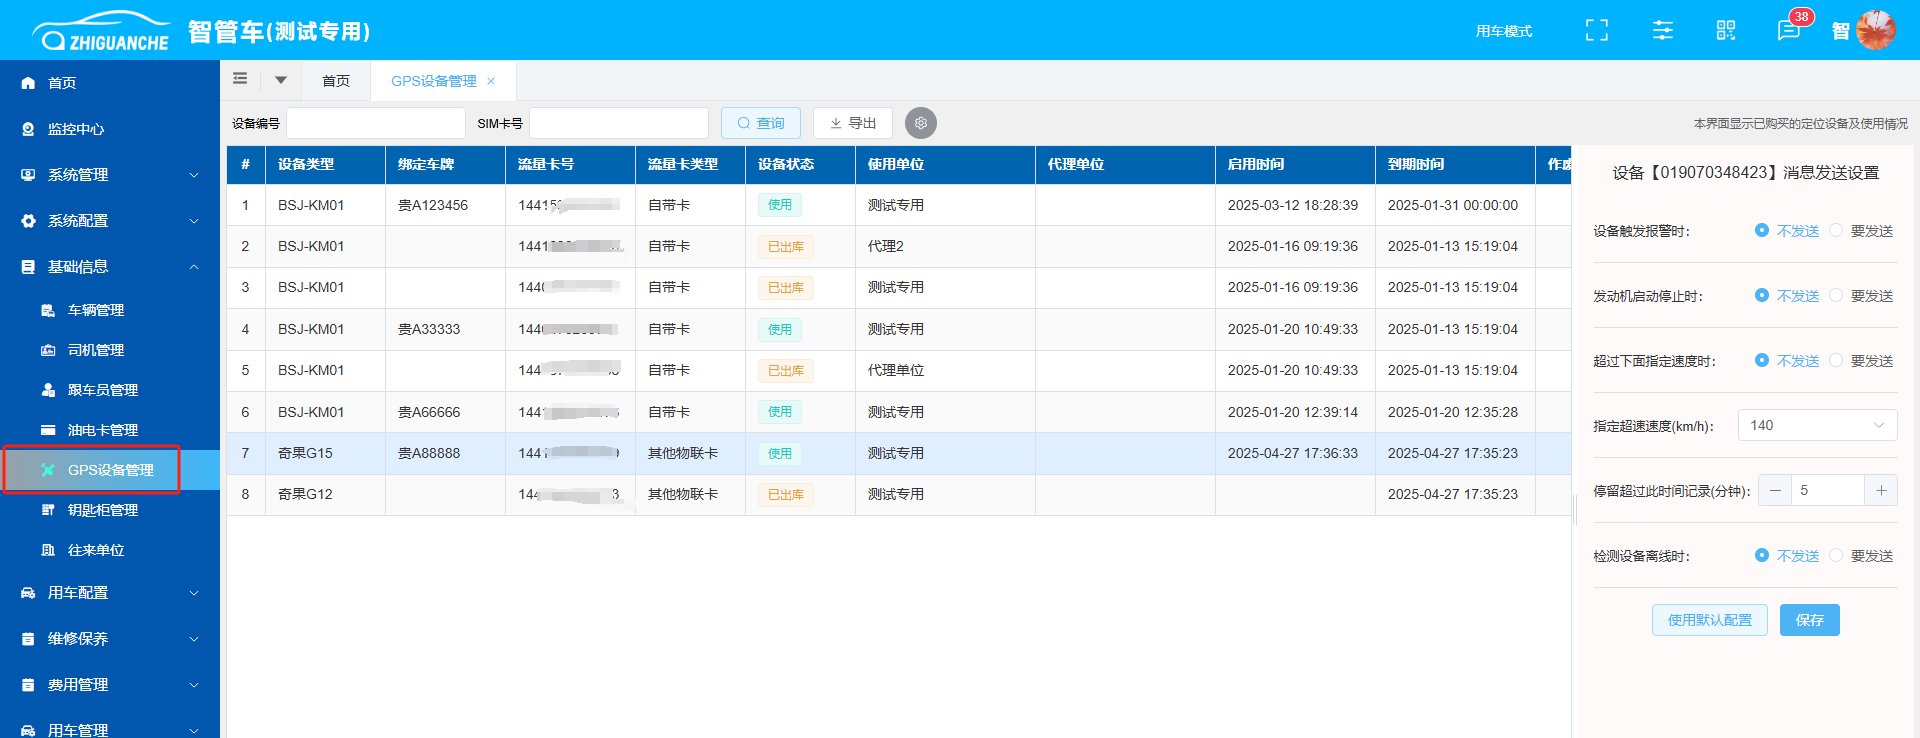The image size is (1920, 738).
Task: Close the GPS设备管理 tab
Action: tap(491, 81)
